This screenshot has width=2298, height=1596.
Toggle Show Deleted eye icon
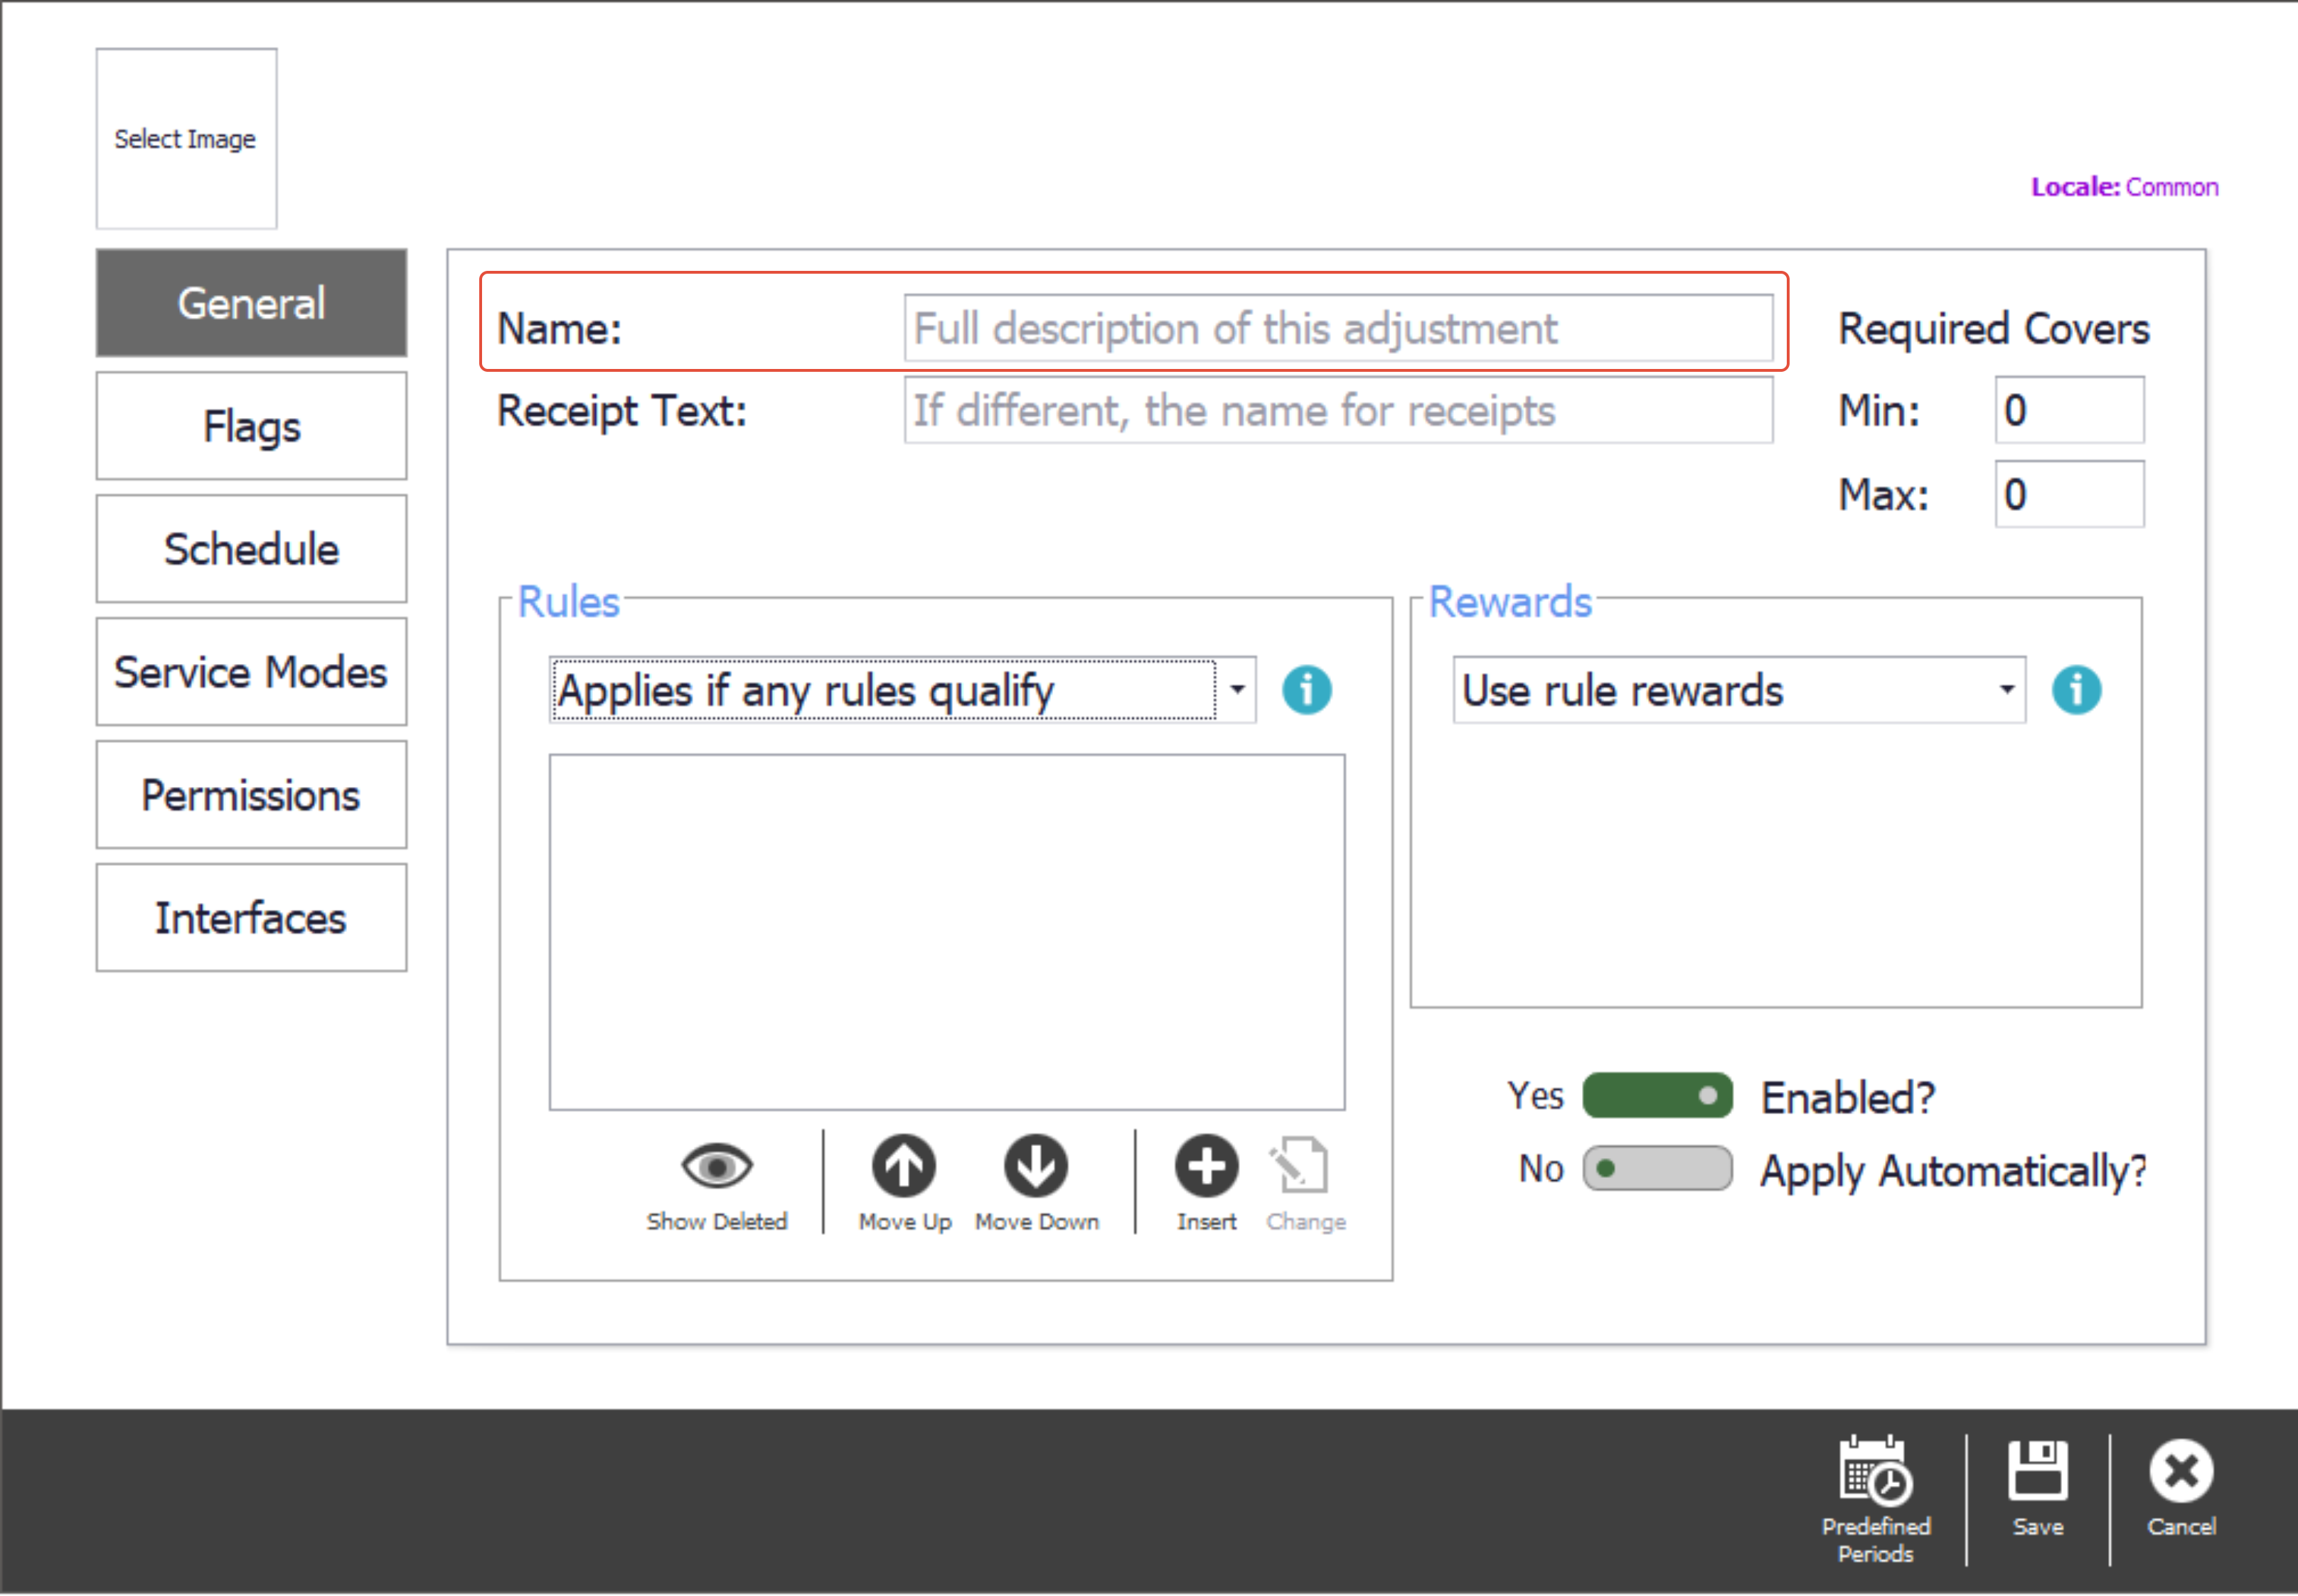point(717,1166)
